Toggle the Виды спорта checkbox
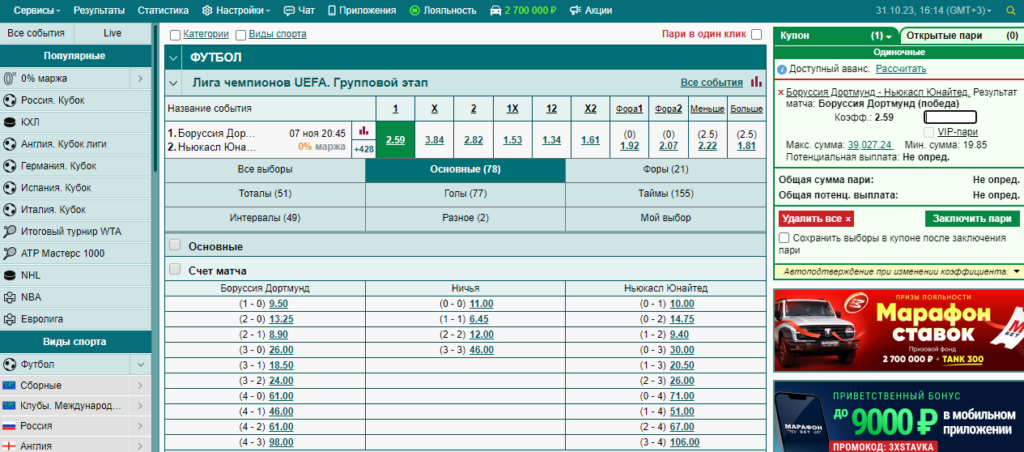Viewport: 1024px width, 452px height. pyautogui.click(x=241, y=35)
